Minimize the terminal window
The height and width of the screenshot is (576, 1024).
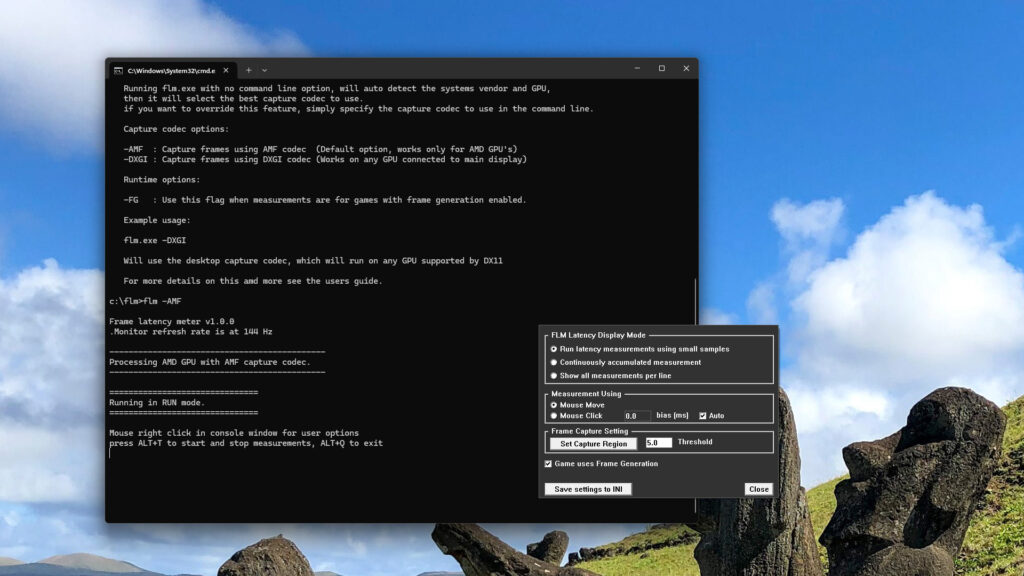point(637,69)
